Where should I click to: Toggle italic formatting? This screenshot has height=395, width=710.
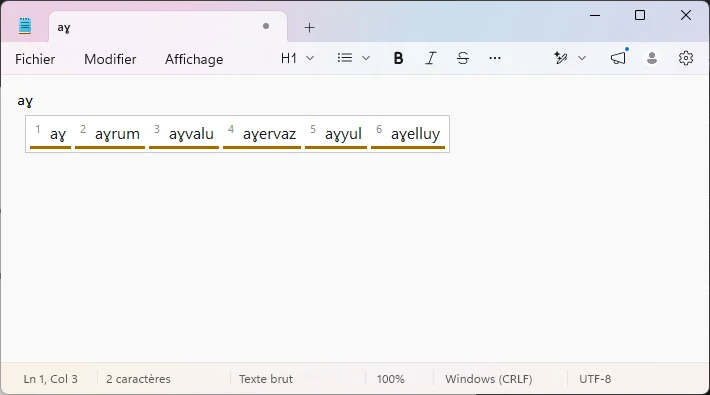click(431, 58)
